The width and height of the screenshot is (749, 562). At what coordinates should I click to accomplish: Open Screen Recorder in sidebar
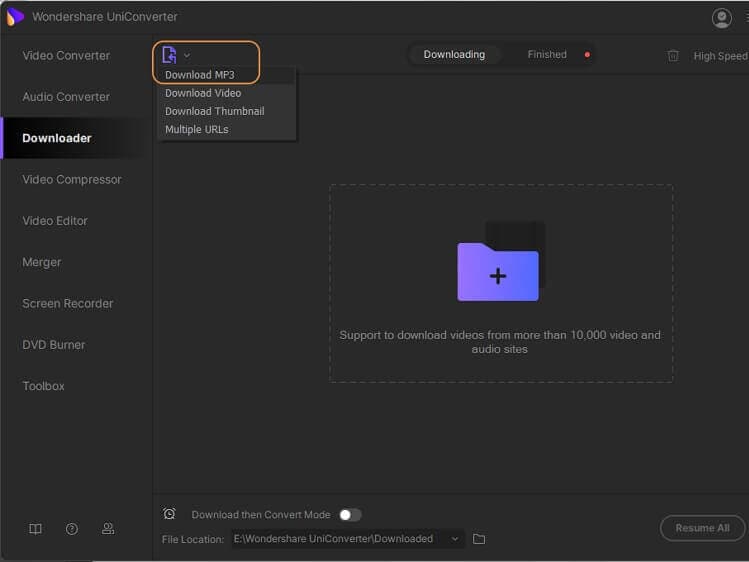coord(68,303)
